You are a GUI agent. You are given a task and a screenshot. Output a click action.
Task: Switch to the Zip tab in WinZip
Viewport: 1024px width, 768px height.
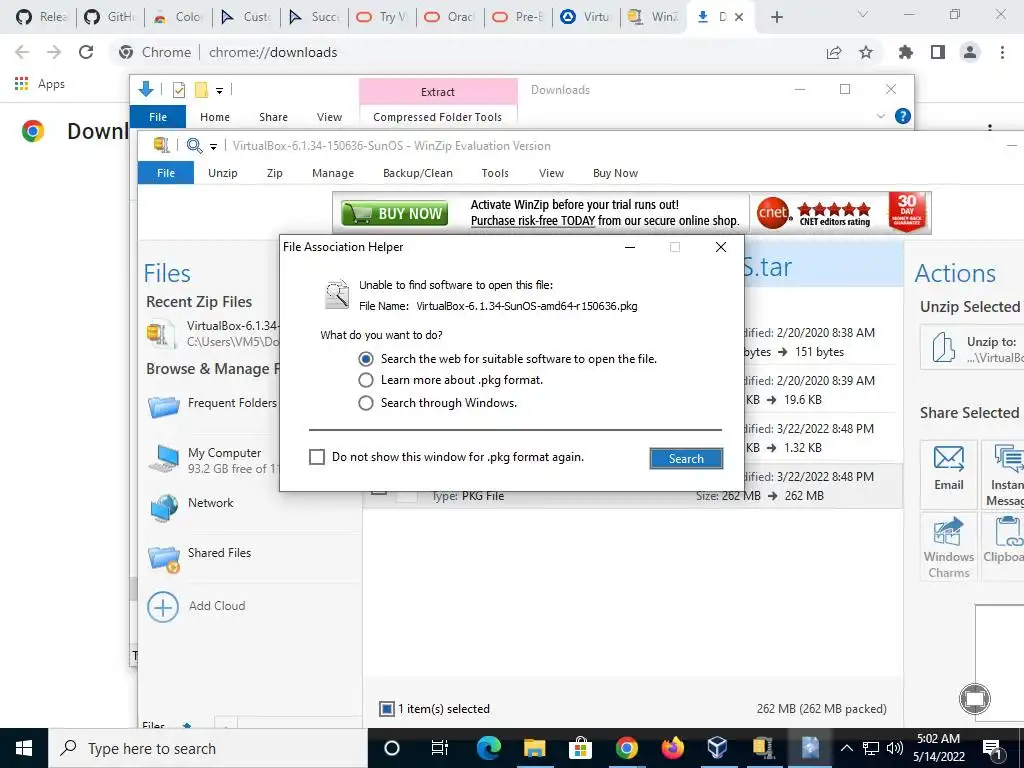(274, 173)
